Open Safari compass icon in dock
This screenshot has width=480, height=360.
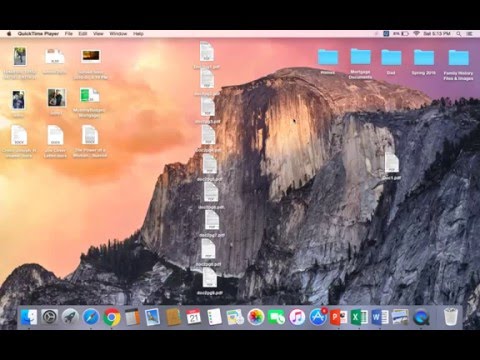(x=91, y=317)
